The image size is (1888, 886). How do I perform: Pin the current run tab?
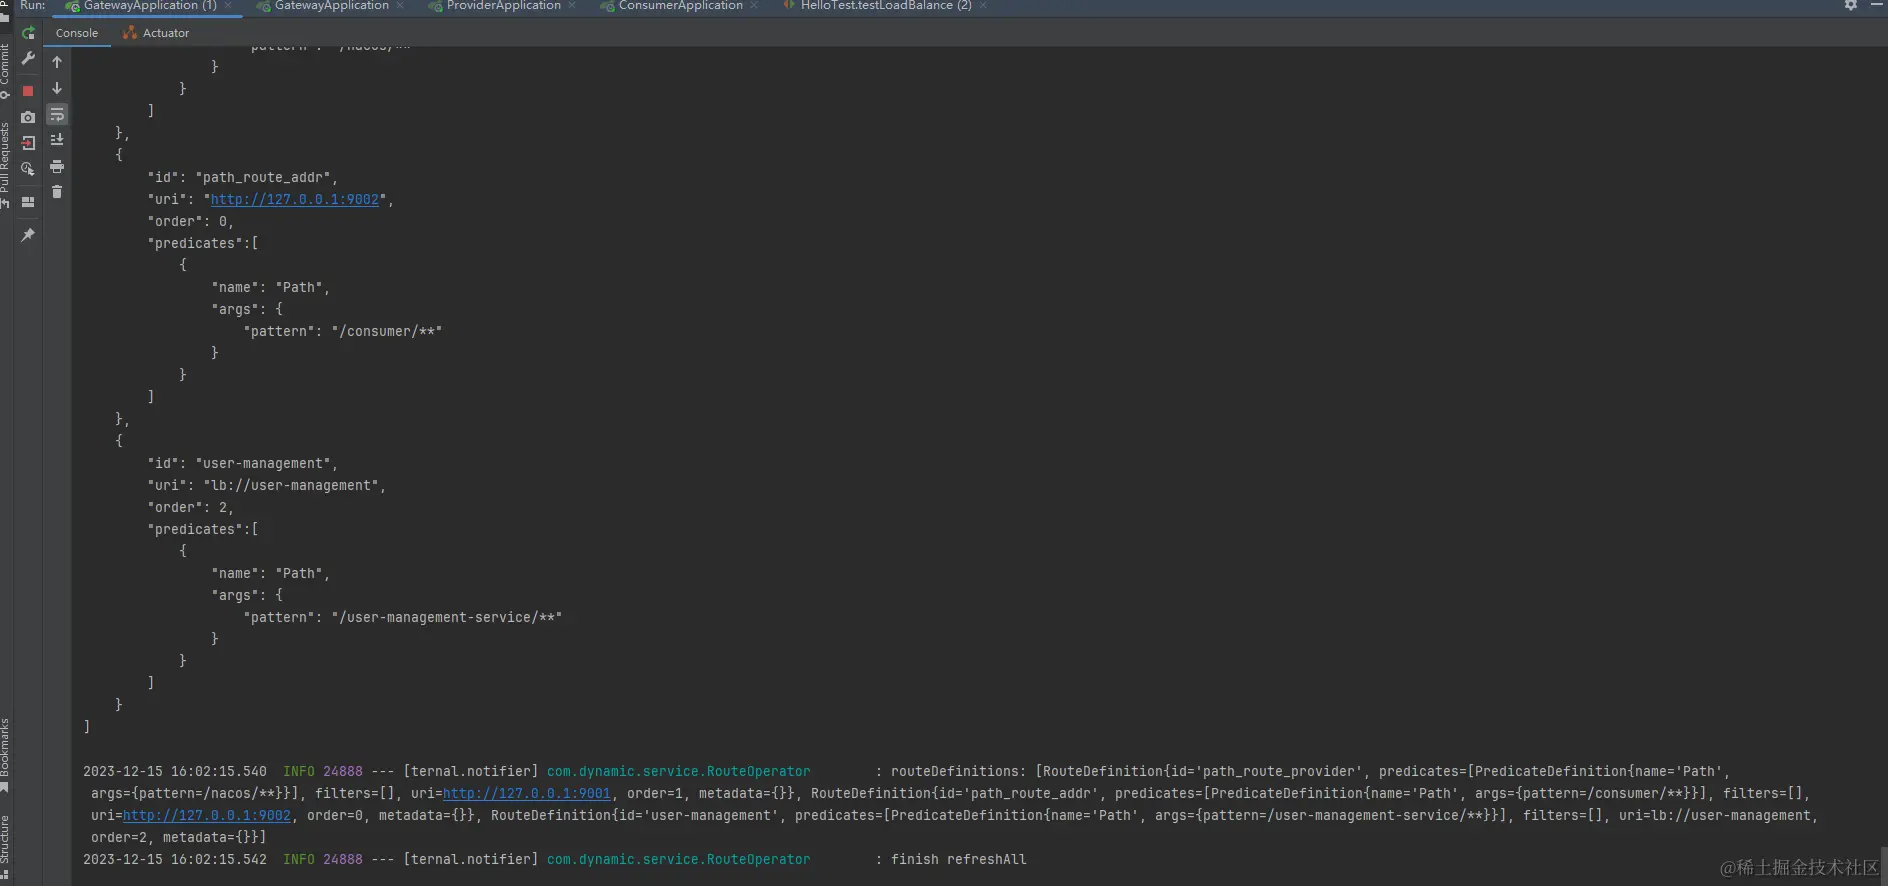[28, 235]
